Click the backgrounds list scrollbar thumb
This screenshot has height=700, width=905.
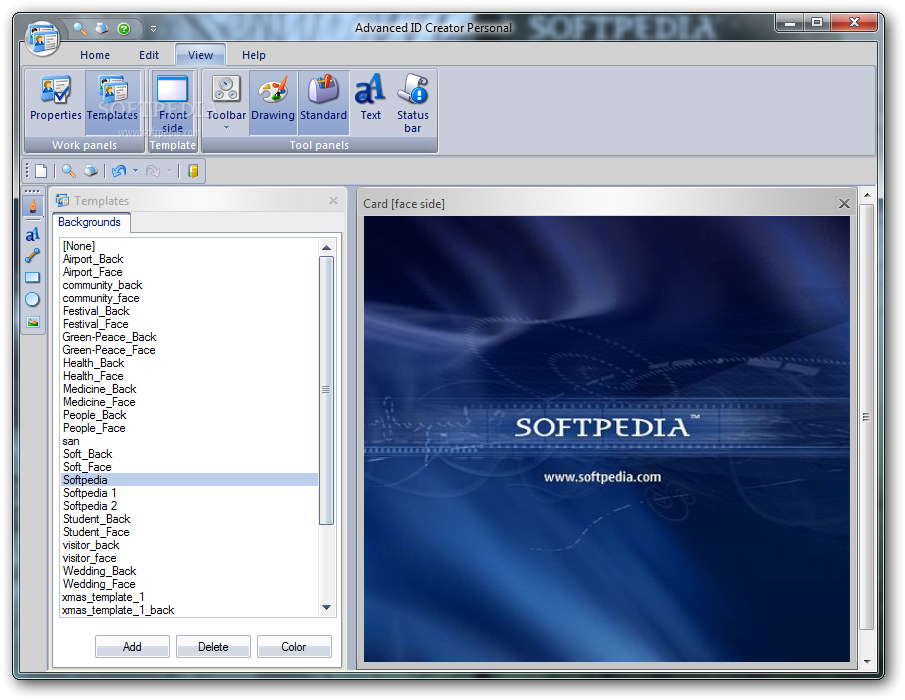click(326, 391)
